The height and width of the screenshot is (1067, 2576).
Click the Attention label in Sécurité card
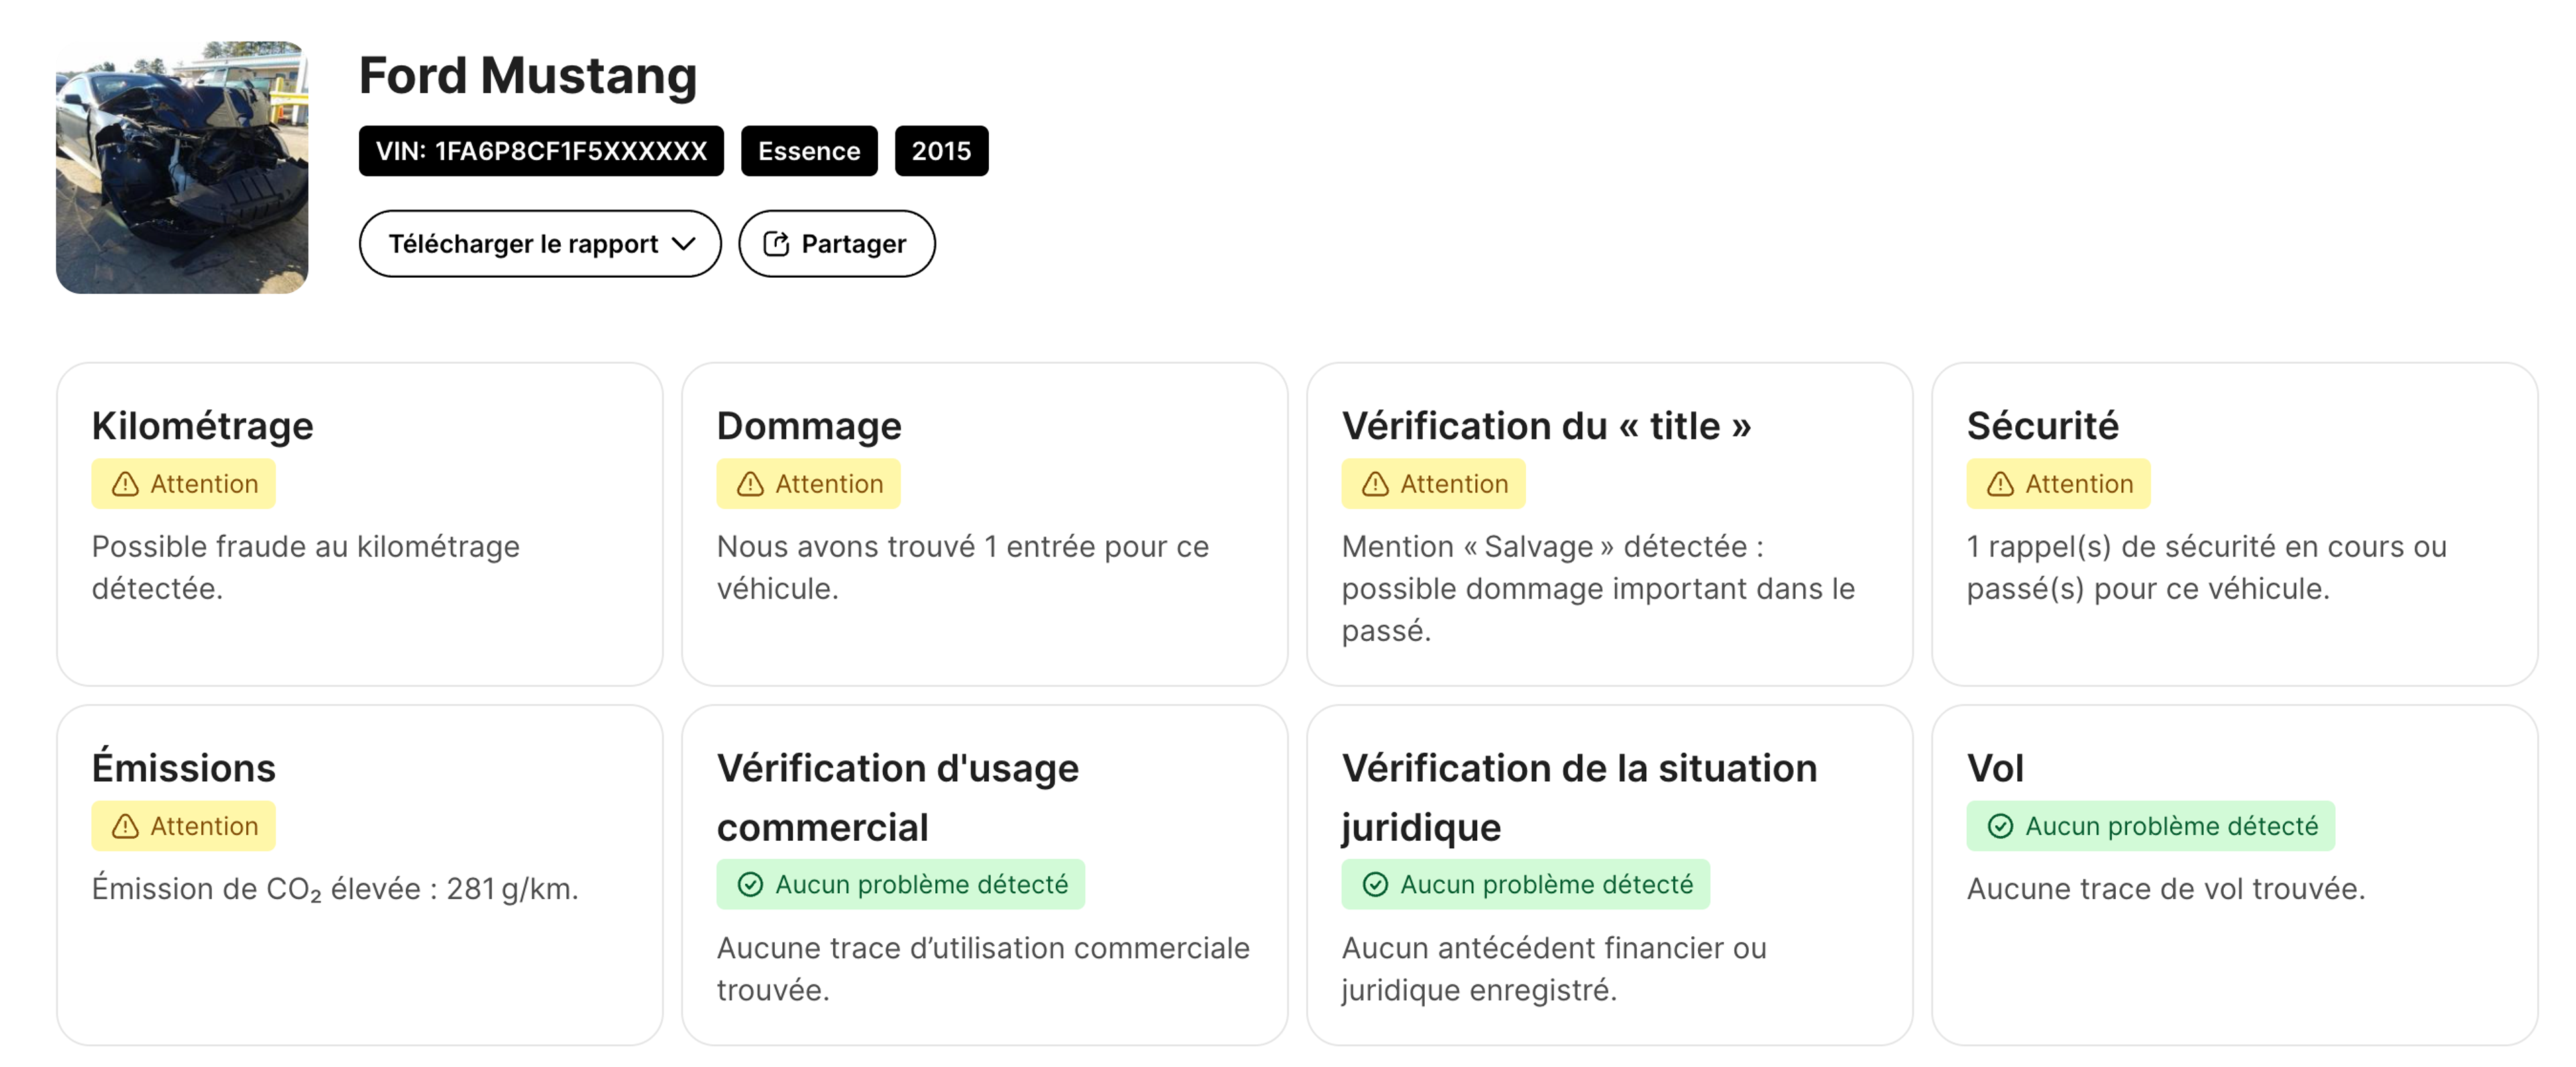pyautogui.click(x=2079, y=484)
